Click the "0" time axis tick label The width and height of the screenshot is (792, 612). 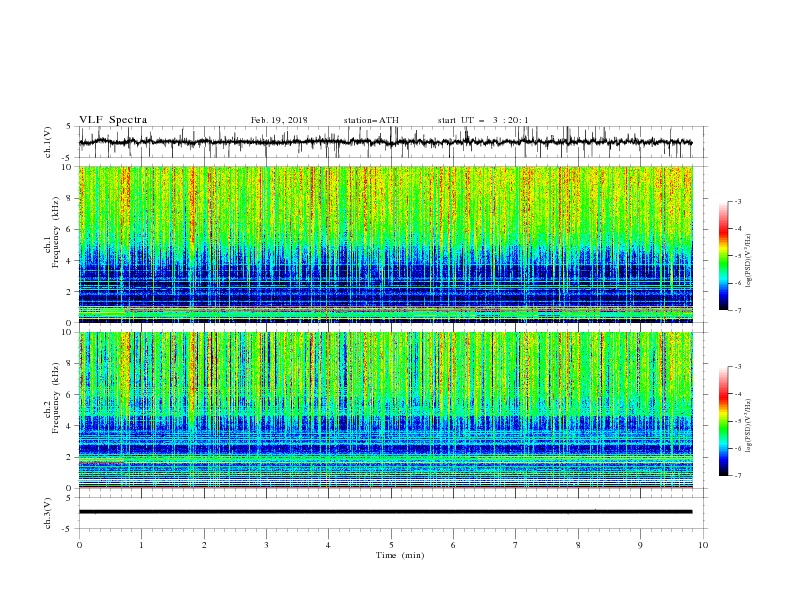79,545
